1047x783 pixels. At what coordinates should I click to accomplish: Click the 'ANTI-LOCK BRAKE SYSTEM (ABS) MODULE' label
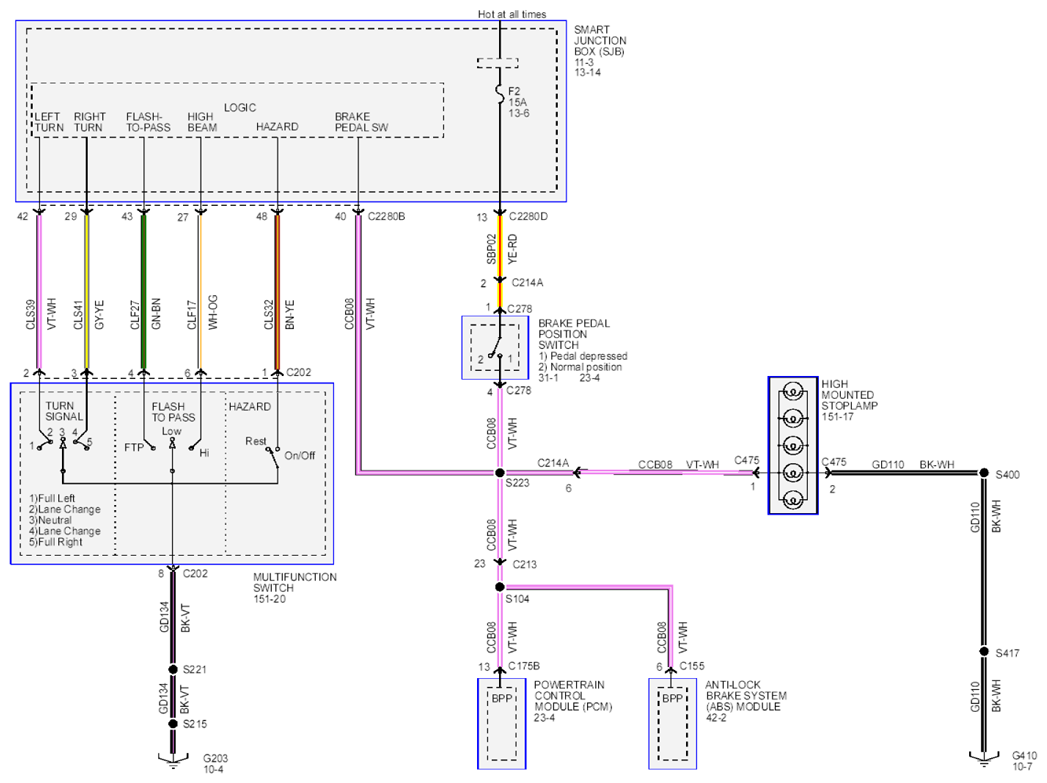pyautogui.click(x=746, y=696)
